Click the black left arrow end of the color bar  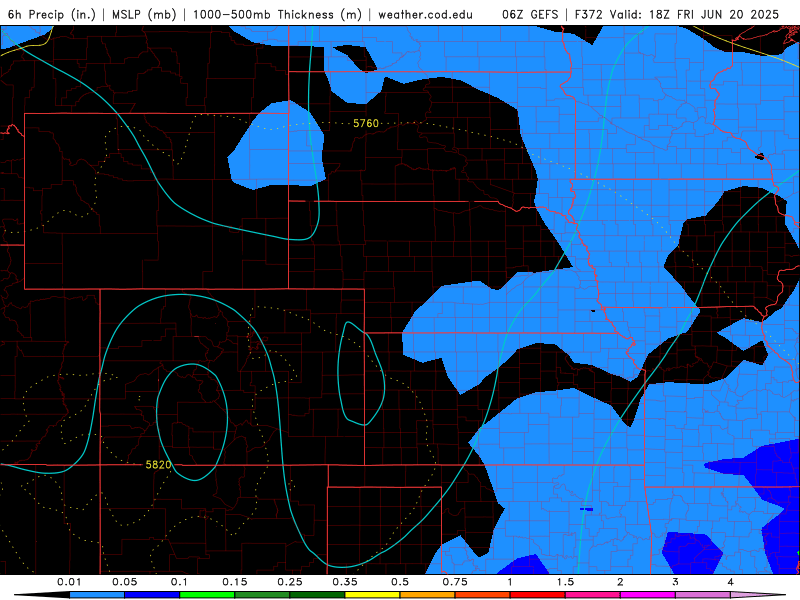(x=42, y=595)
